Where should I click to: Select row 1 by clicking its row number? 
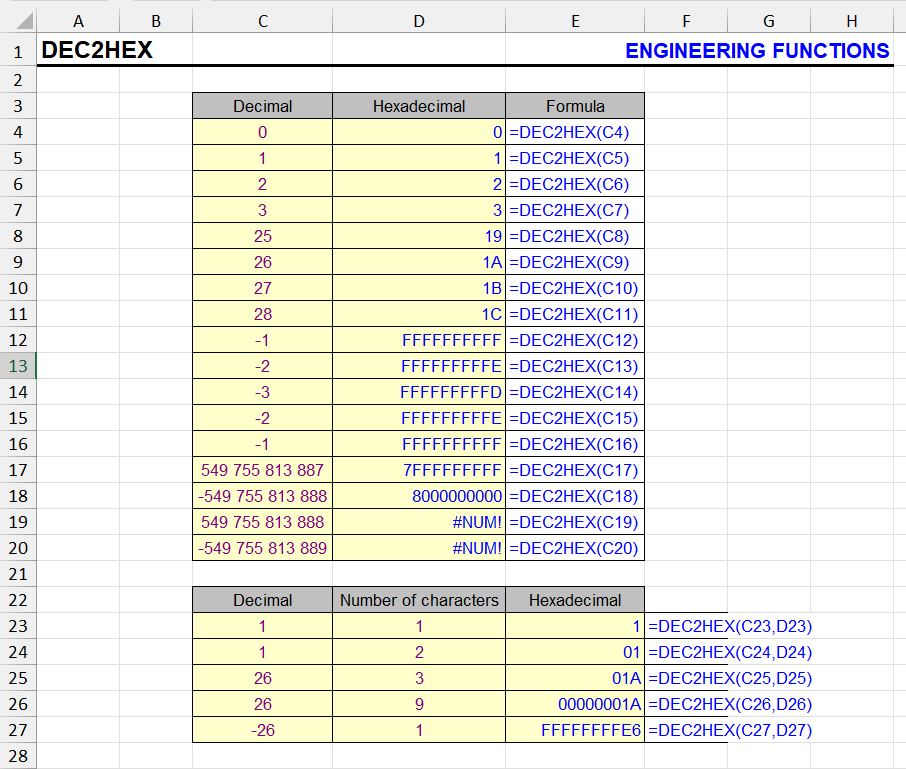pos(18,50)
